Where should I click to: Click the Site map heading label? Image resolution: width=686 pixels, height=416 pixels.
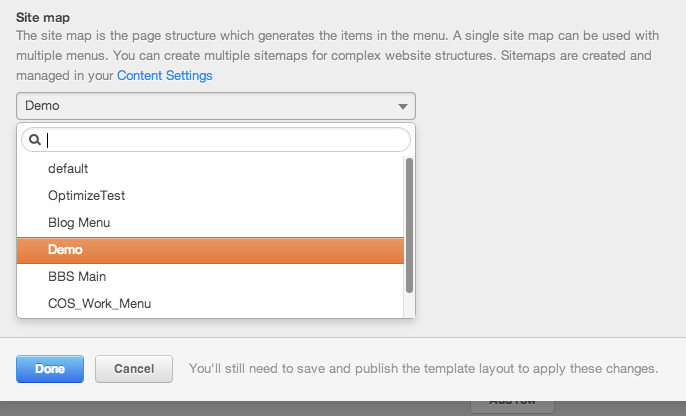pyautogui.click(x=43, y=17)
